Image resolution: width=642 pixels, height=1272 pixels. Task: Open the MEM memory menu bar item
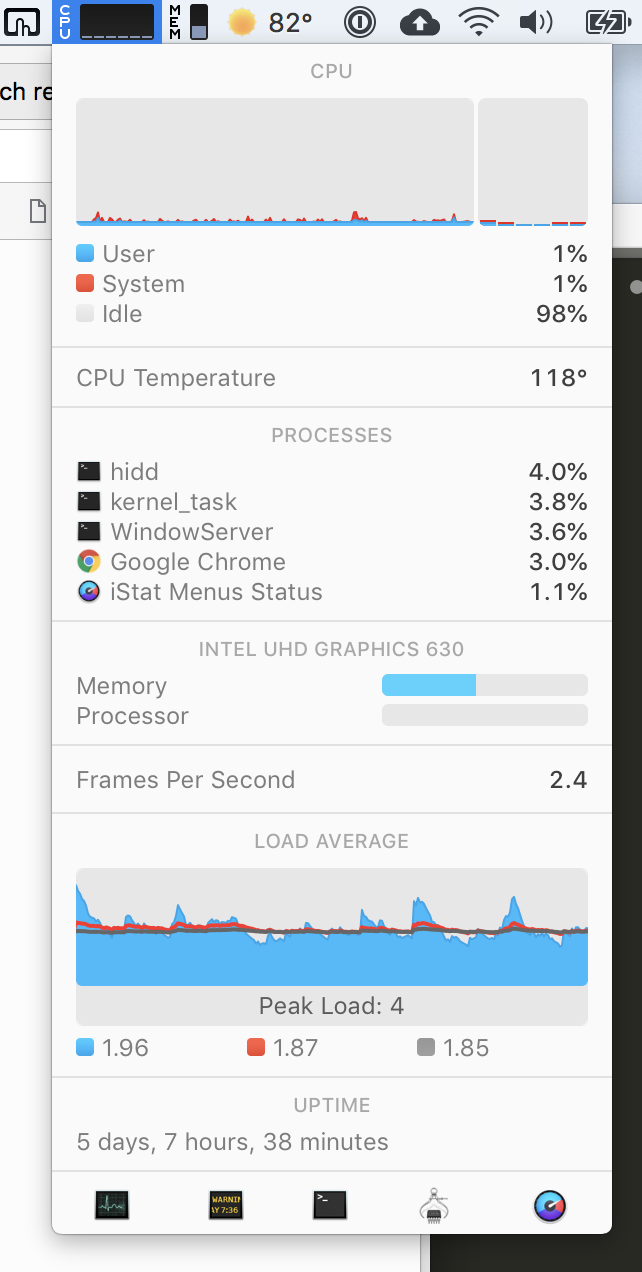[188, 21]
